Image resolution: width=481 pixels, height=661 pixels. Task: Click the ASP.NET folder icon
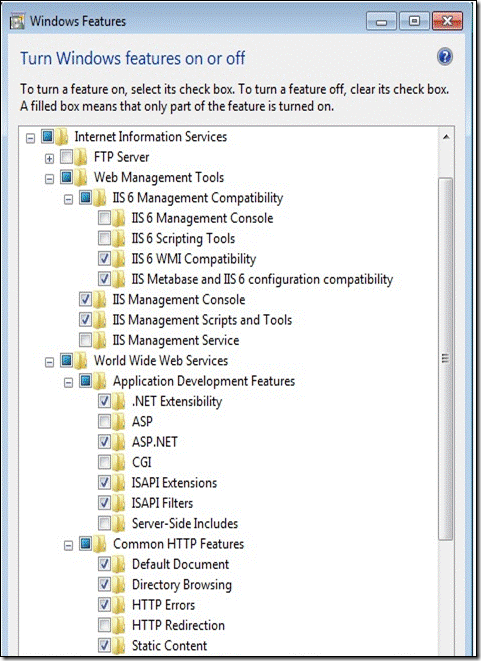pos(118,442)
